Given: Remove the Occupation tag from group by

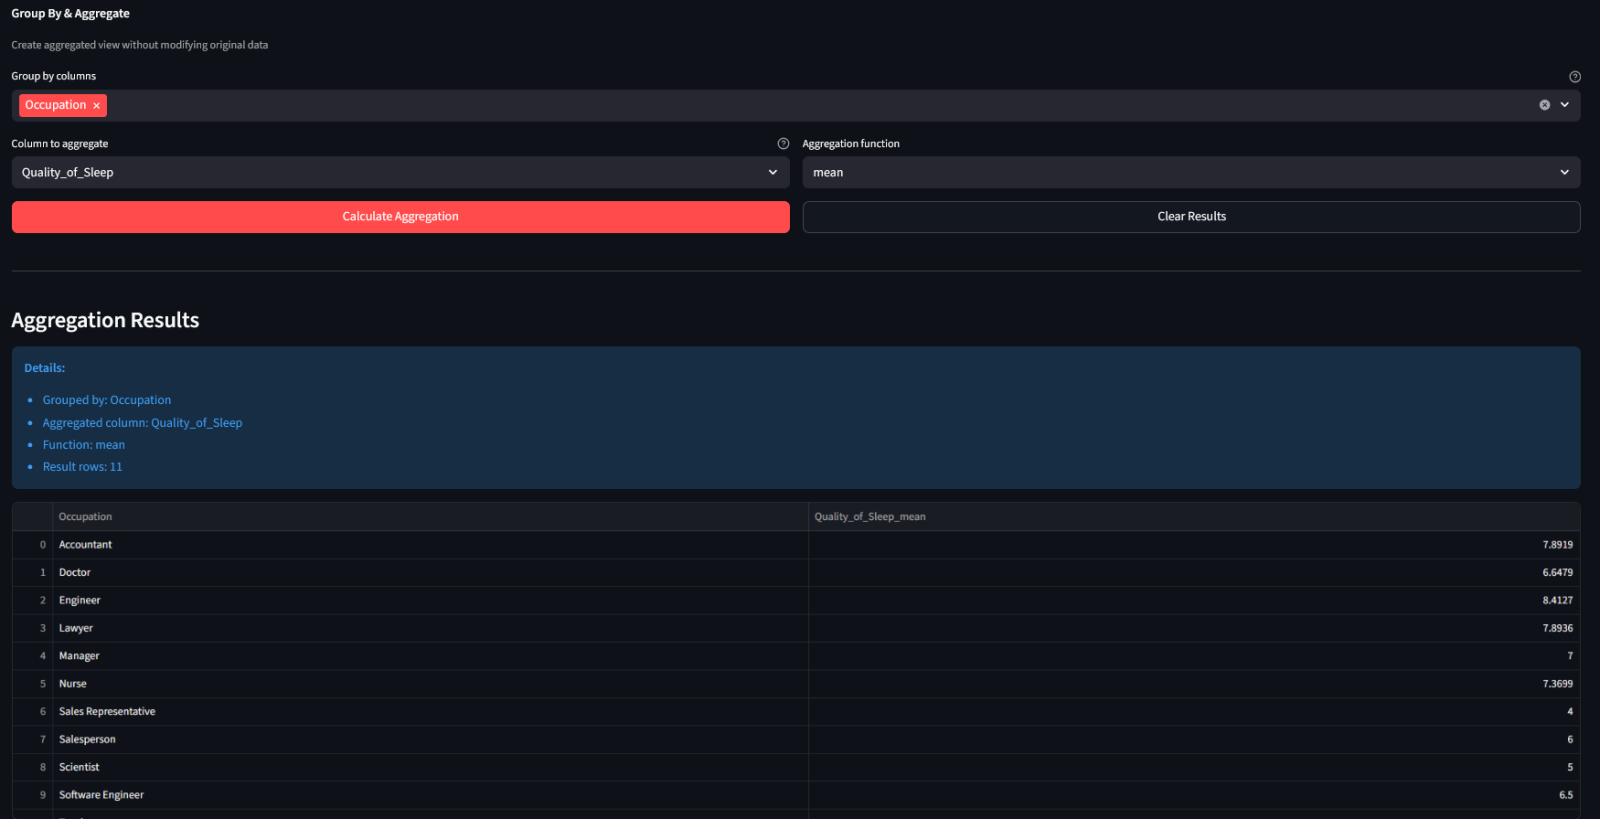Looking at the screenshot, I should pos(96,106).
